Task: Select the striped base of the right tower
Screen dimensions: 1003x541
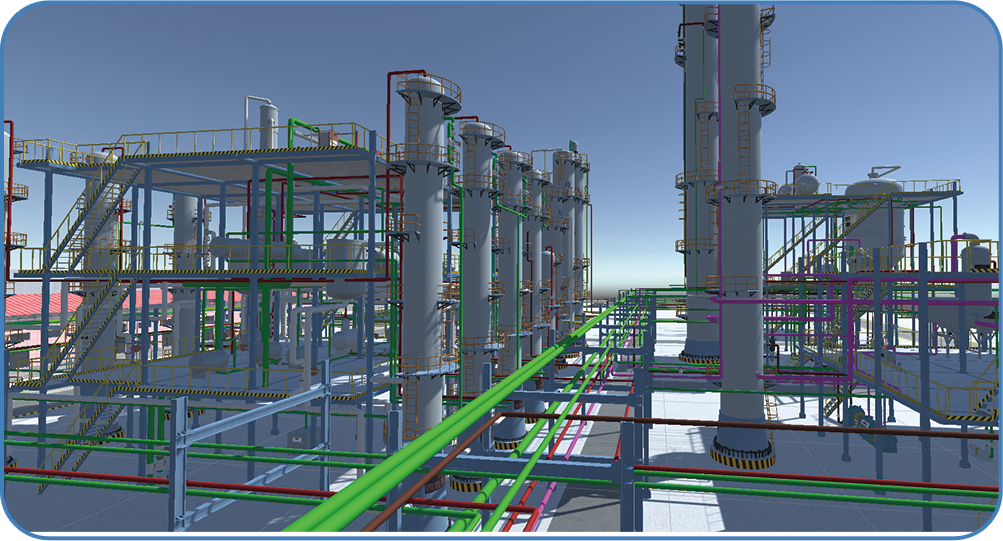Action: (742, 454)
